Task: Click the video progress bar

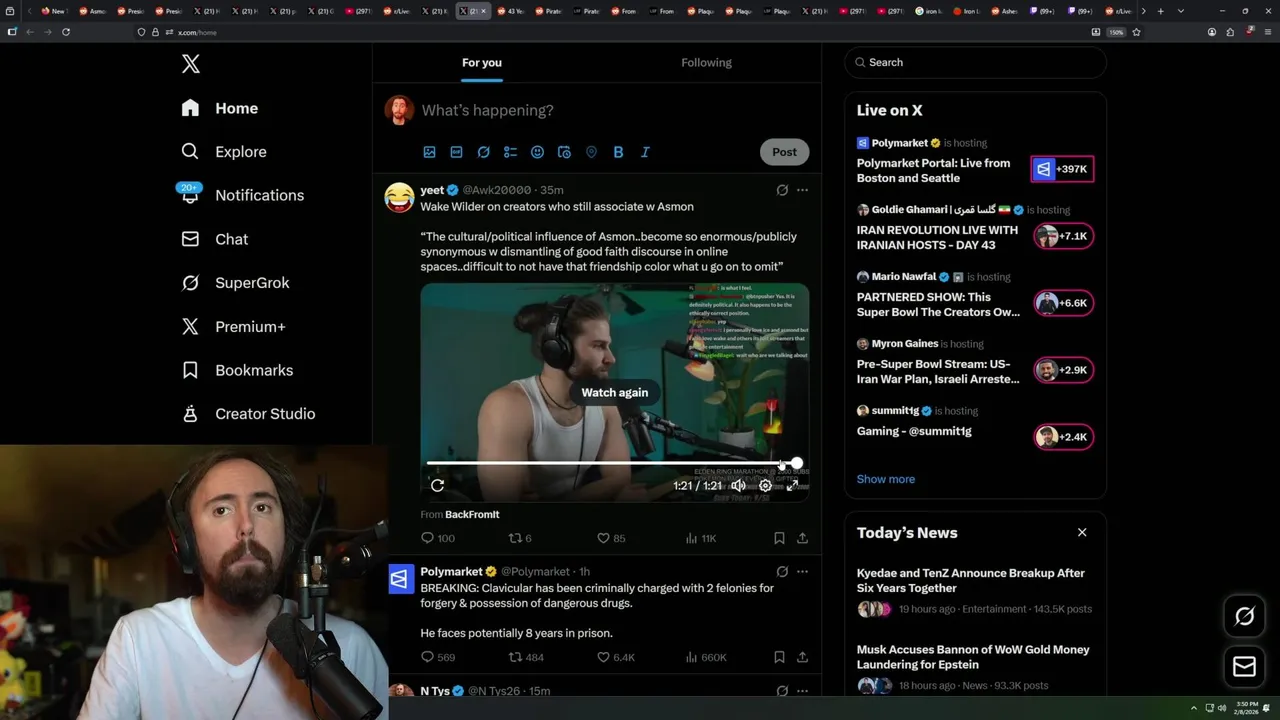Action: click(x=614, y=463)
